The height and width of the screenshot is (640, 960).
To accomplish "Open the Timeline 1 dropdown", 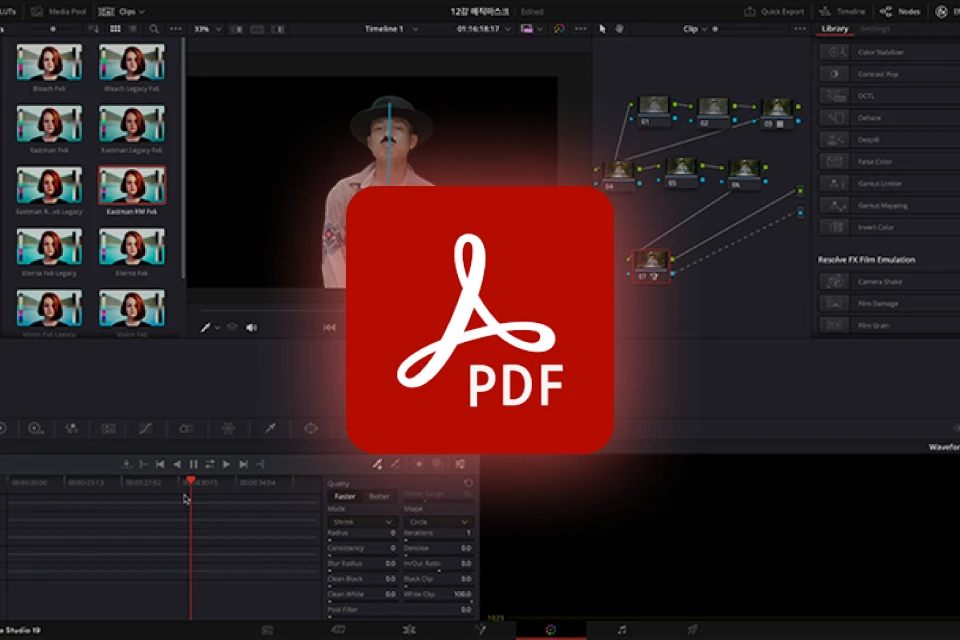I will (x=392, y=29).
